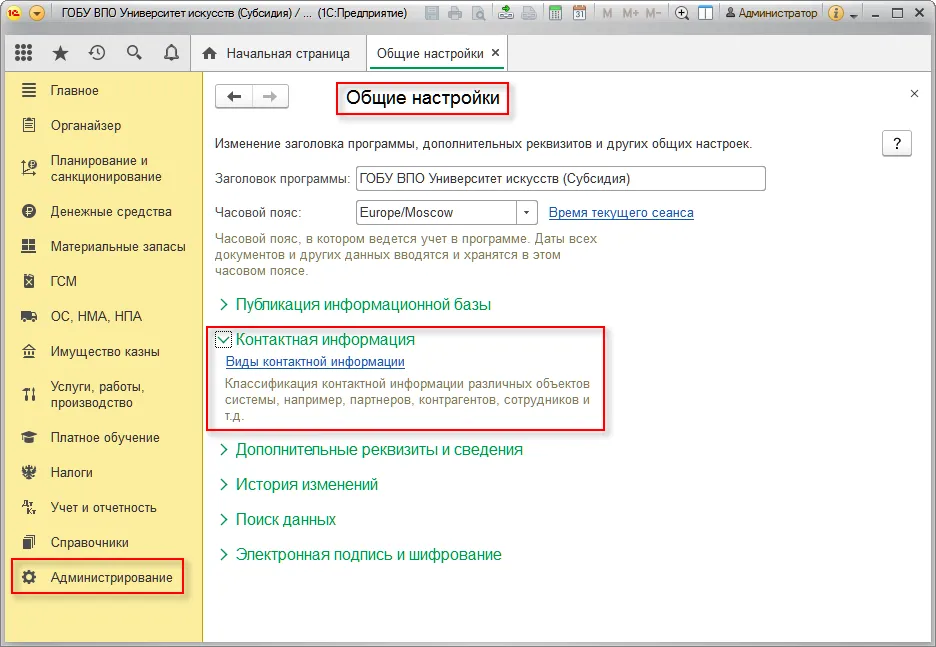Click the Print icon in title bar

(x=455, y=13)
